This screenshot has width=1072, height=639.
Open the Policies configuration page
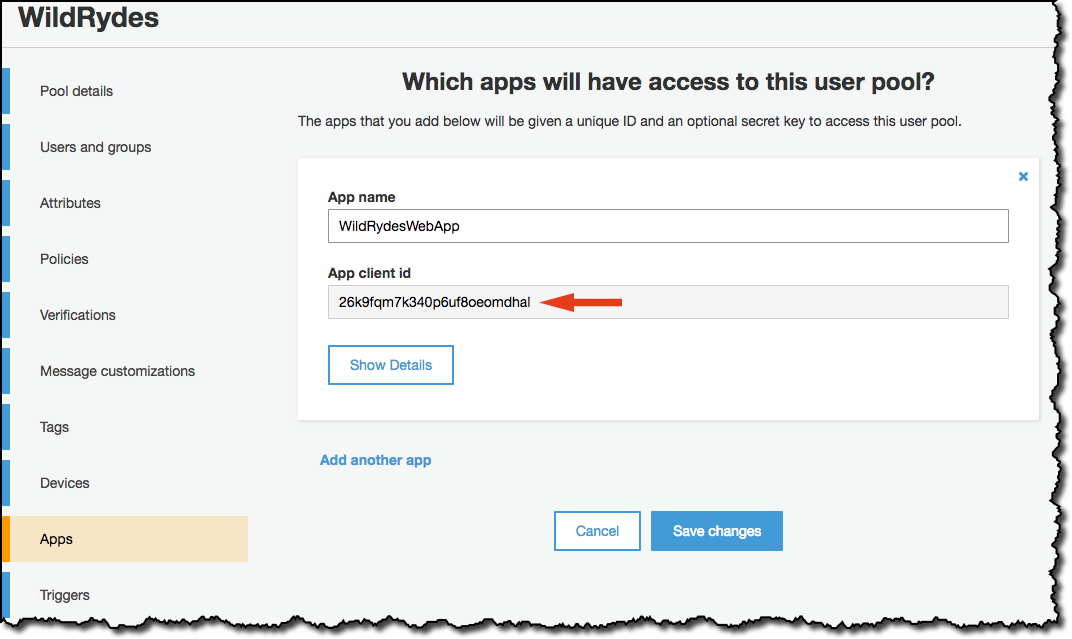(63, 259)
